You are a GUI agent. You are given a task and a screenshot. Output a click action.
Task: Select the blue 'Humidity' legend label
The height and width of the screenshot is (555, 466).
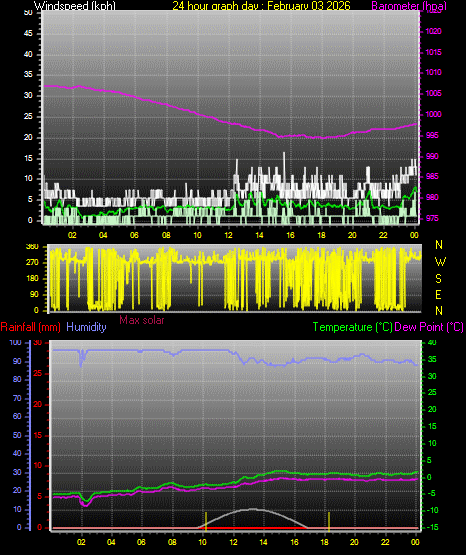[86, 327]
